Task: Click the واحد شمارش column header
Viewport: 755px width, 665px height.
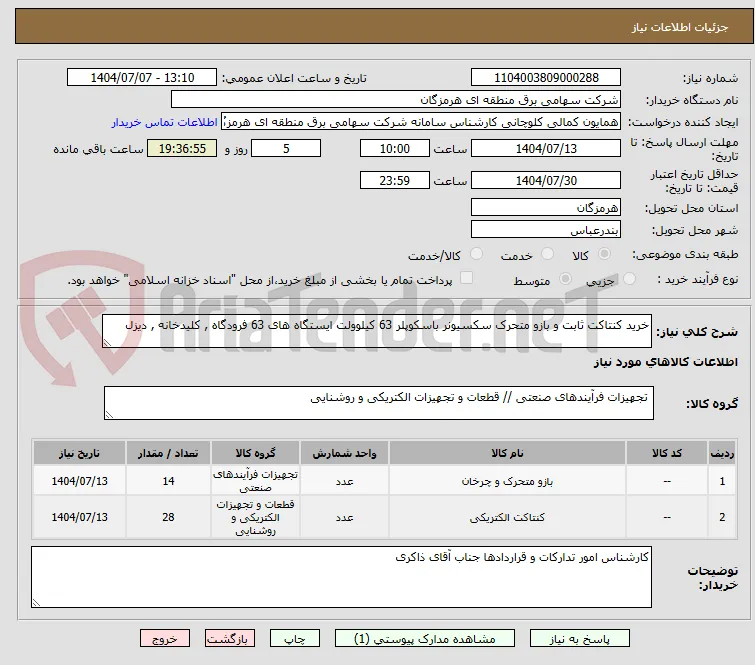Action: click(344, 453)
